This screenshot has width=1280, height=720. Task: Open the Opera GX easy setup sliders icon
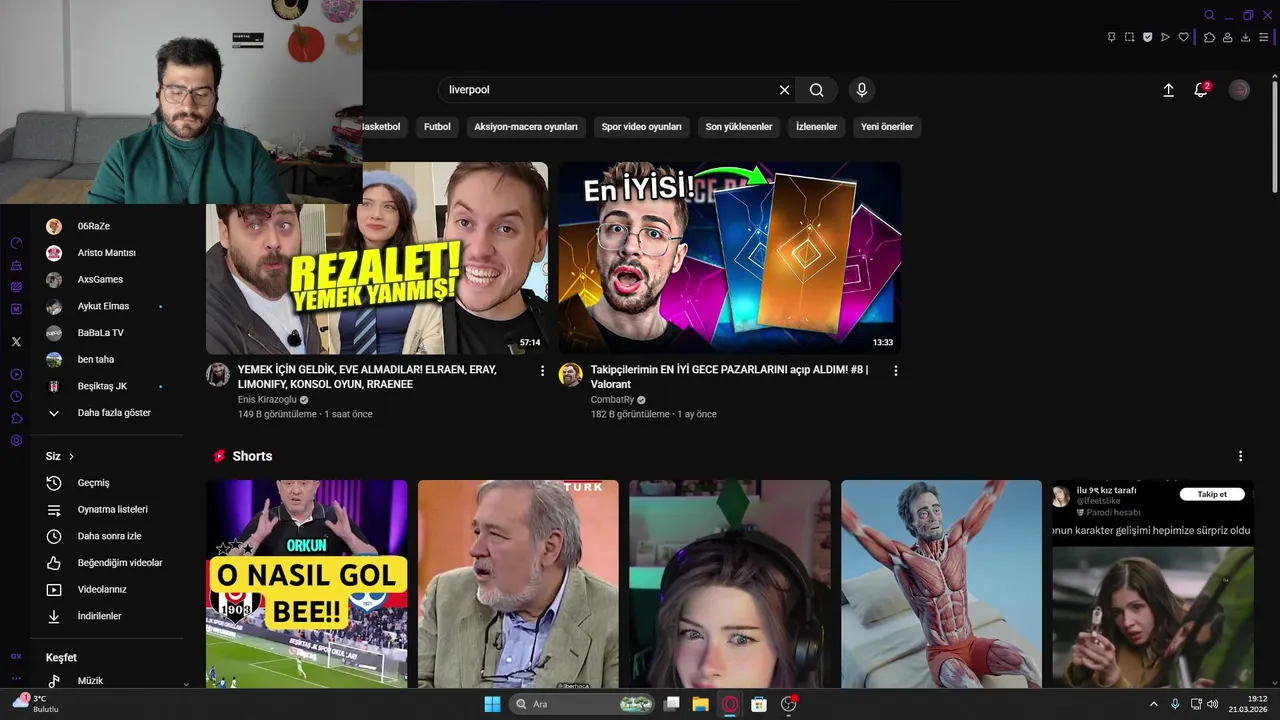(1263, 37)
